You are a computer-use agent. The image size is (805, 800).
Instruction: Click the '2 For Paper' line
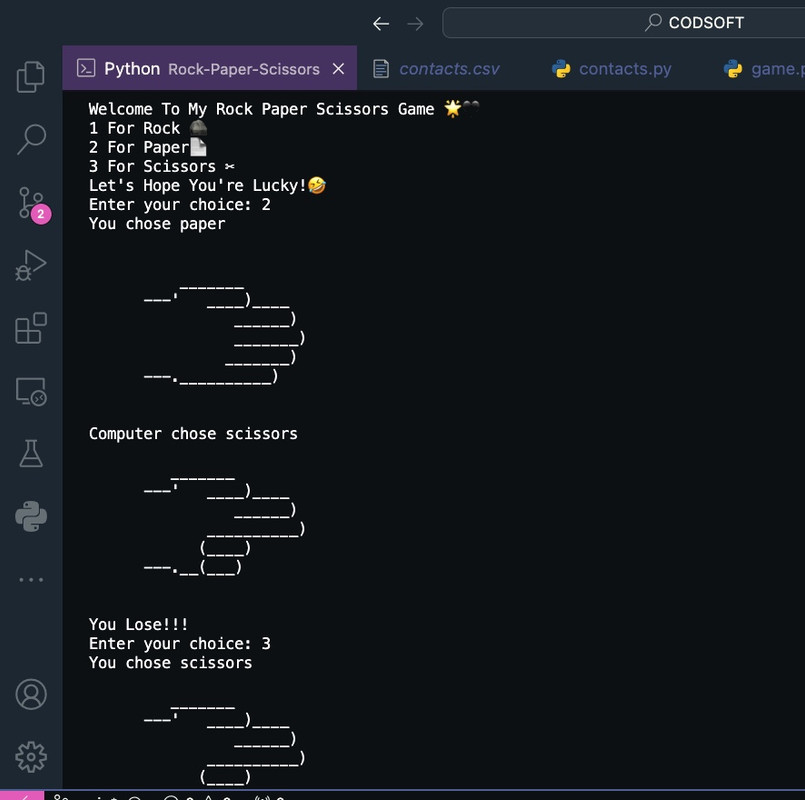point(147,147)
